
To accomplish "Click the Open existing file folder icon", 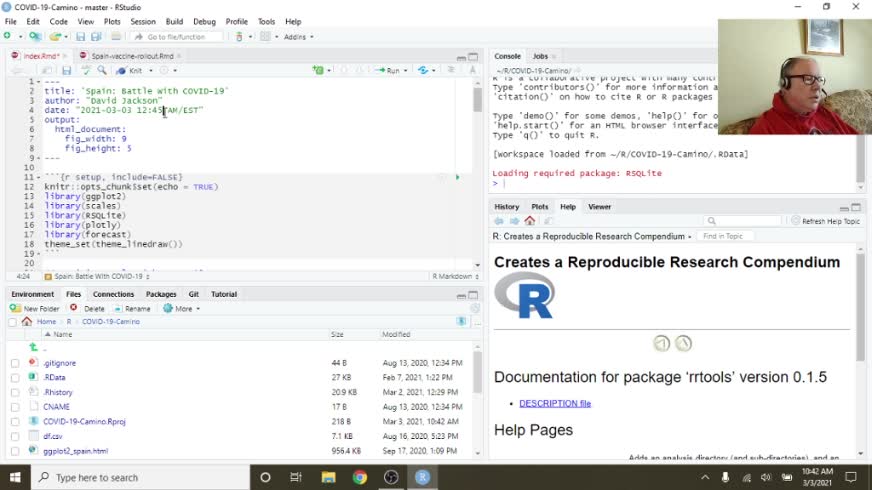I will (55, 37).
